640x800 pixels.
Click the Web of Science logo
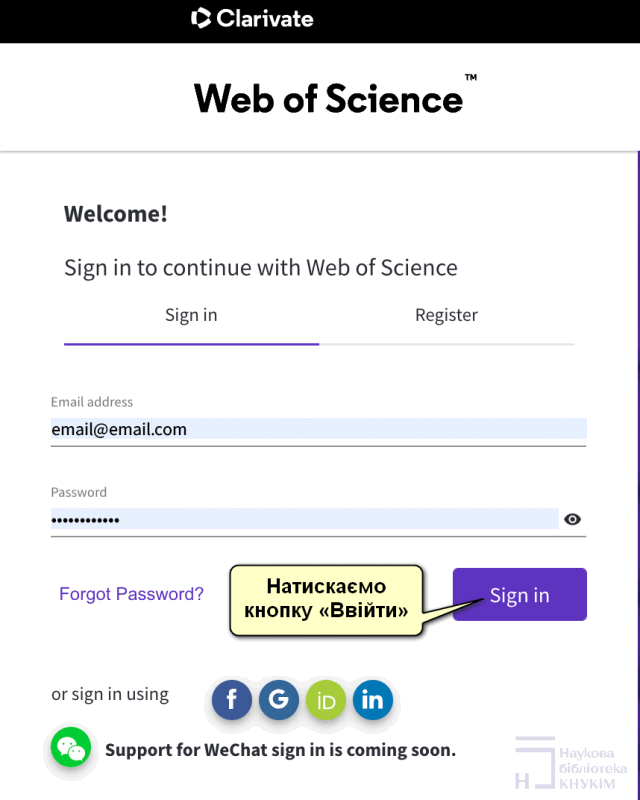click(x=330, y=98)
